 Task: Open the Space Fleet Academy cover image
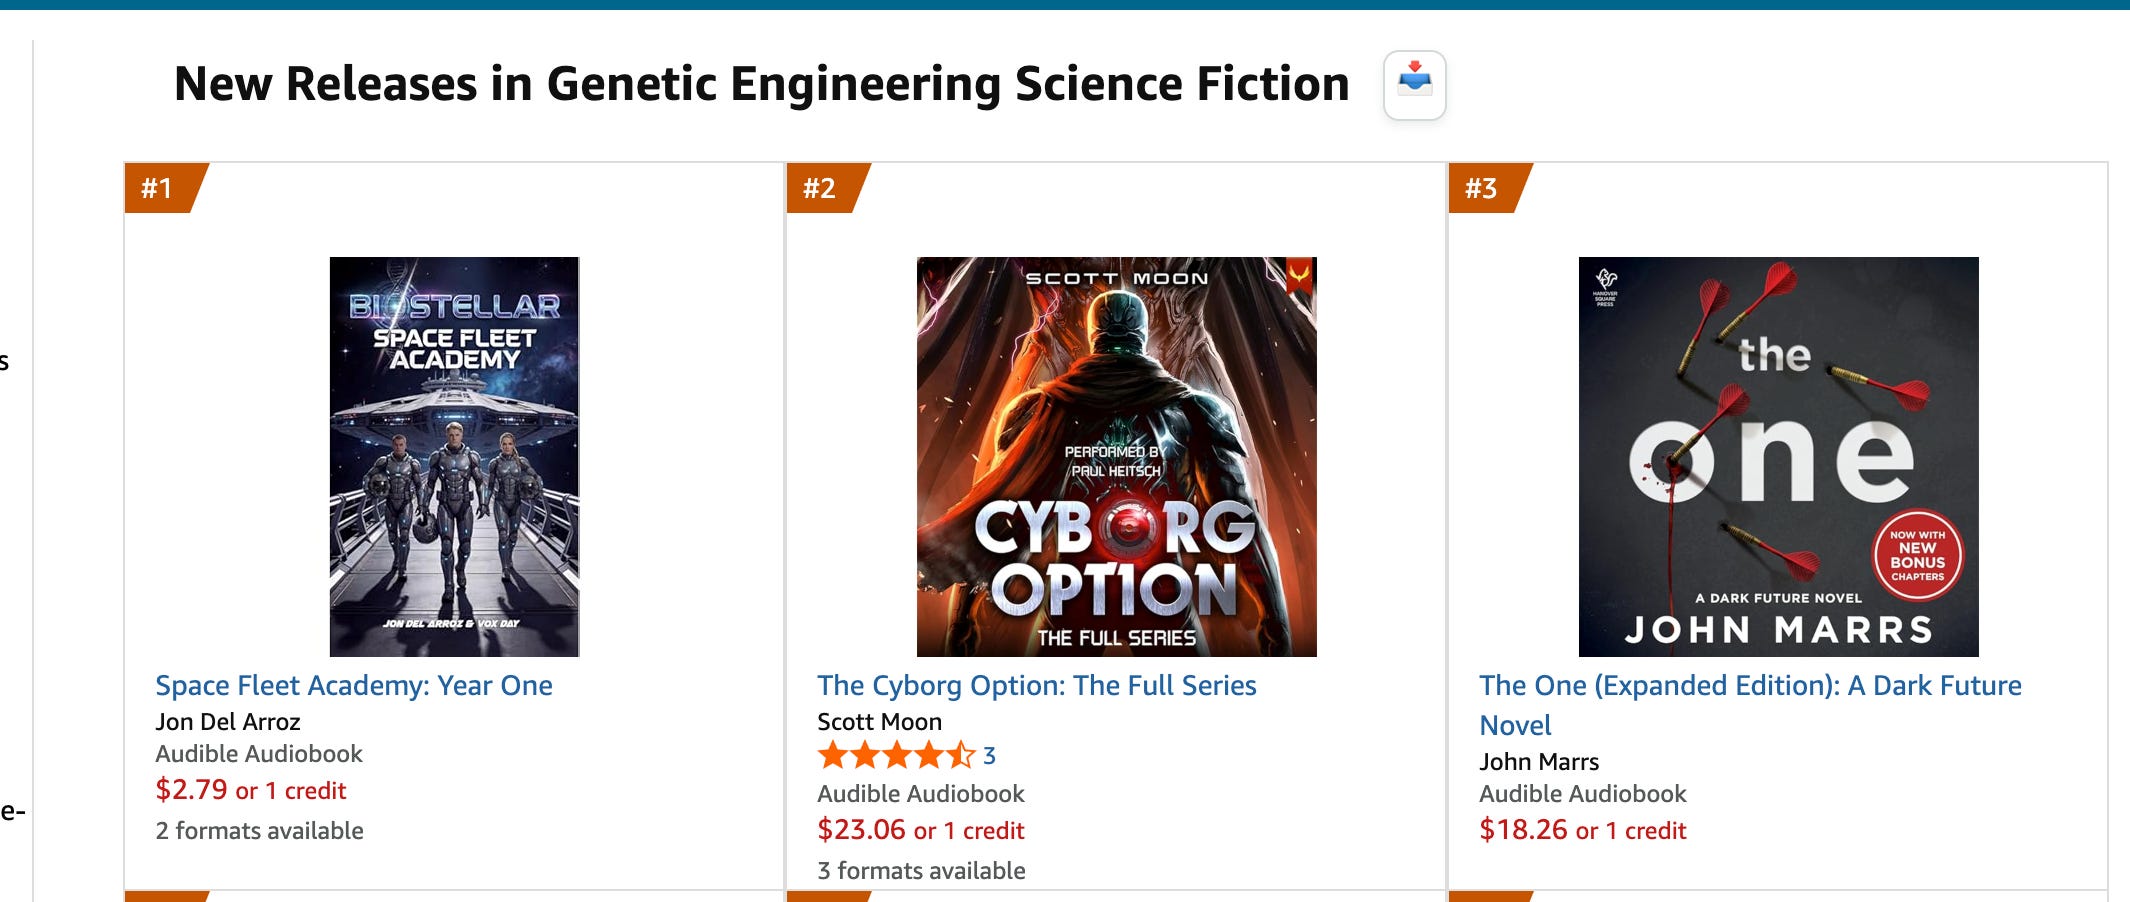(454, 456)
